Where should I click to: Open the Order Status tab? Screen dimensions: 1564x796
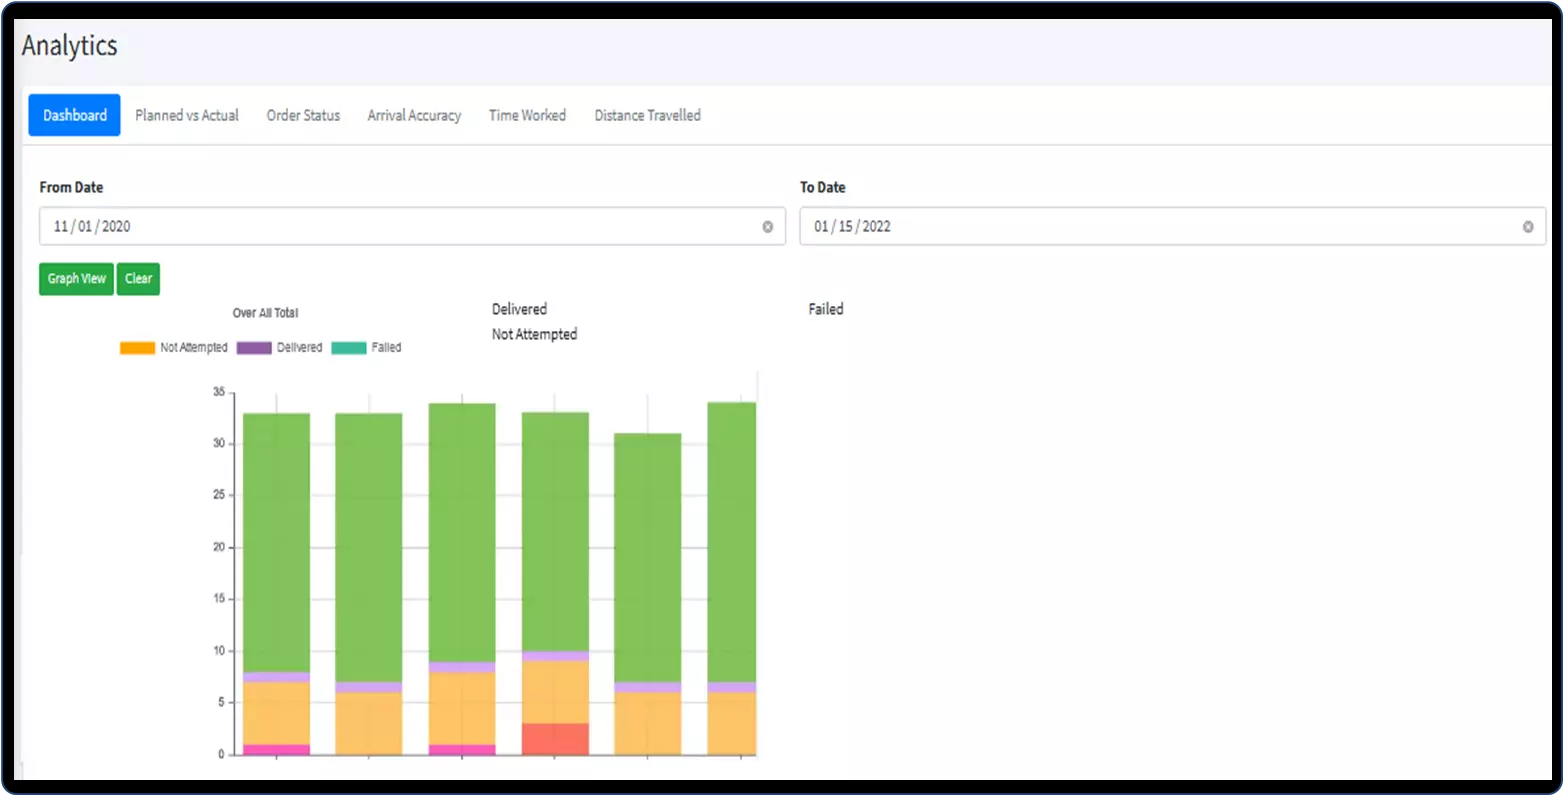pos(303,115)
